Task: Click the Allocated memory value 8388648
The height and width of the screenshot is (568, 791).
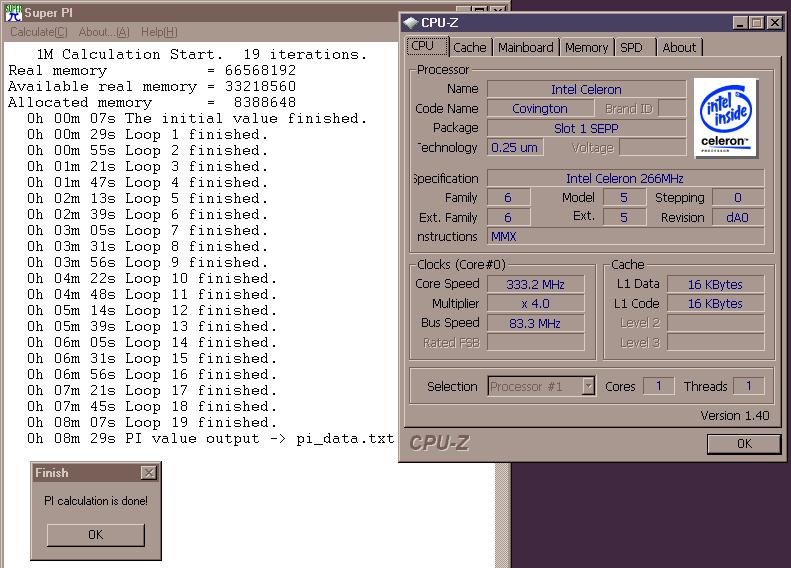Action: 265,102
